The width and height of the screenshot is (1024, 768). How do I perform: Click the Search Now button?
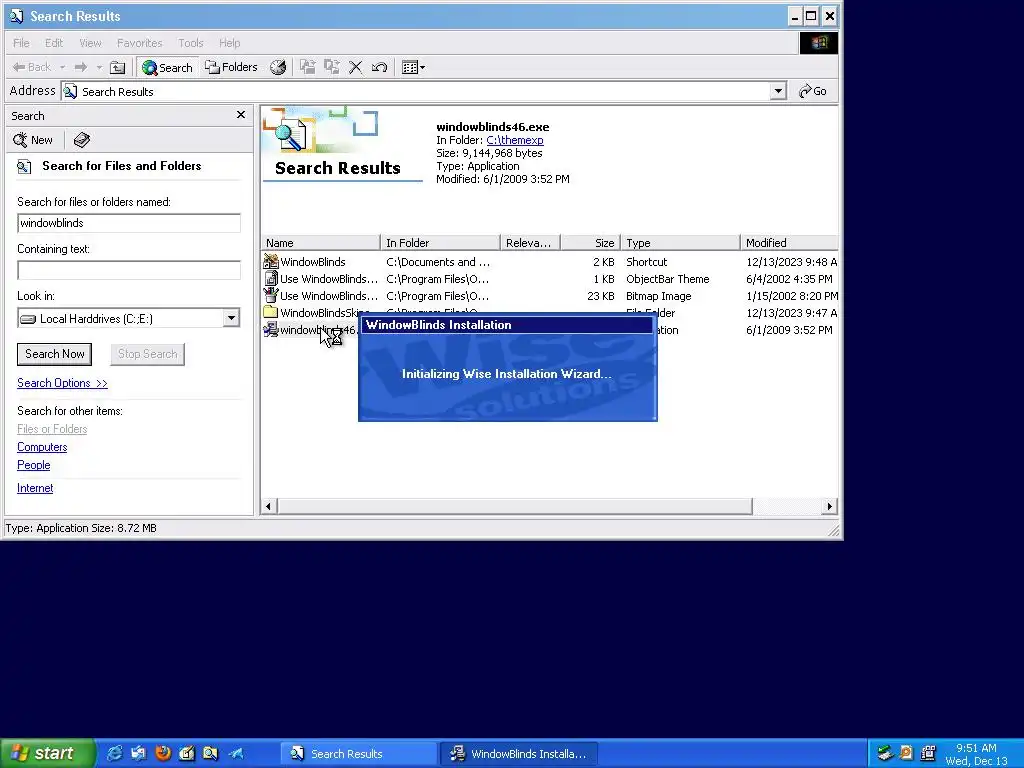click(55, 354)
